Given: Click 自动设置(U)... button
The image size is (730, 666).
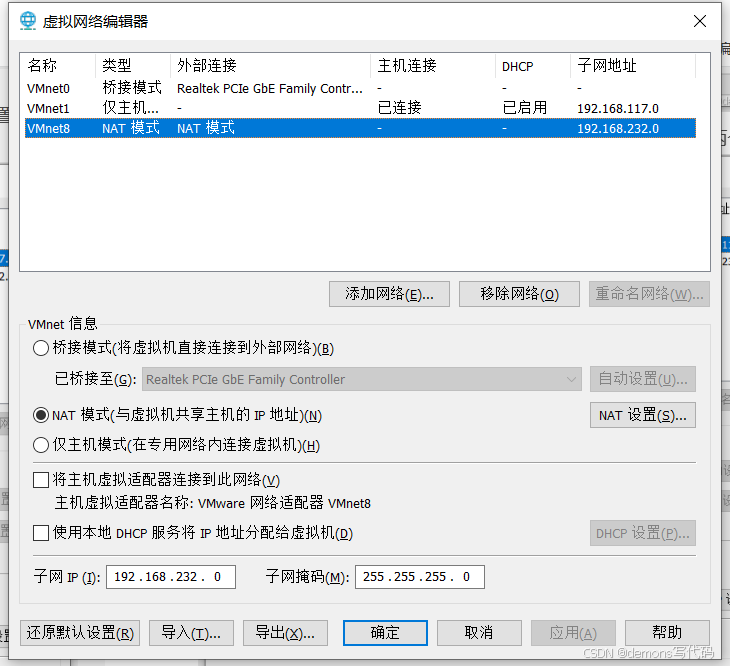Looking at the screenshot, I should tap(643, 379).
